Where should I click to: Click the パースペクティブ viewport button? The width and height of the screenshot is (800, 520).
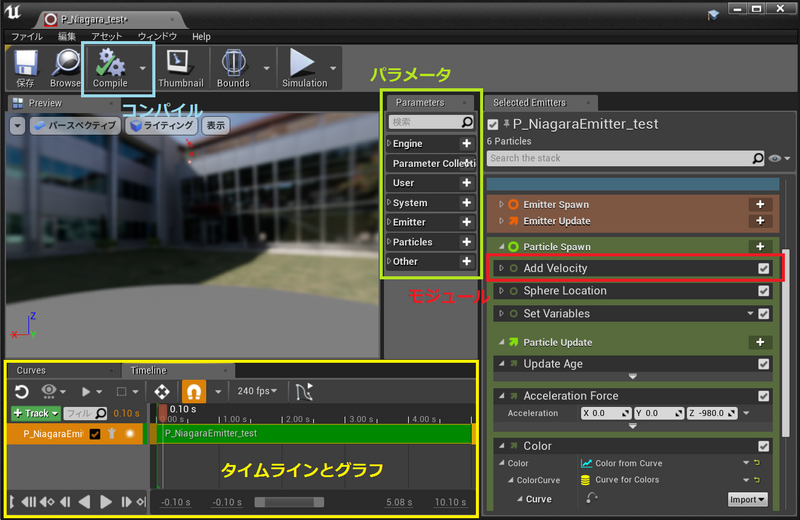point(76,126)
